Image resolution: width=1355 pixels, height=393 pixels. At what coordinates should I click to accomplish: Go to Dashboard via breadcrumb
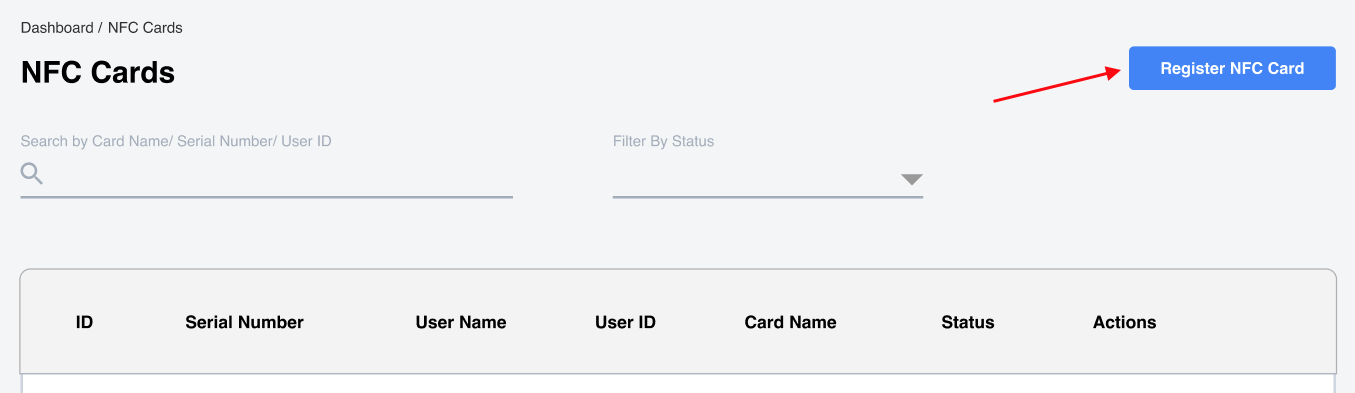[x=57, y=27]
